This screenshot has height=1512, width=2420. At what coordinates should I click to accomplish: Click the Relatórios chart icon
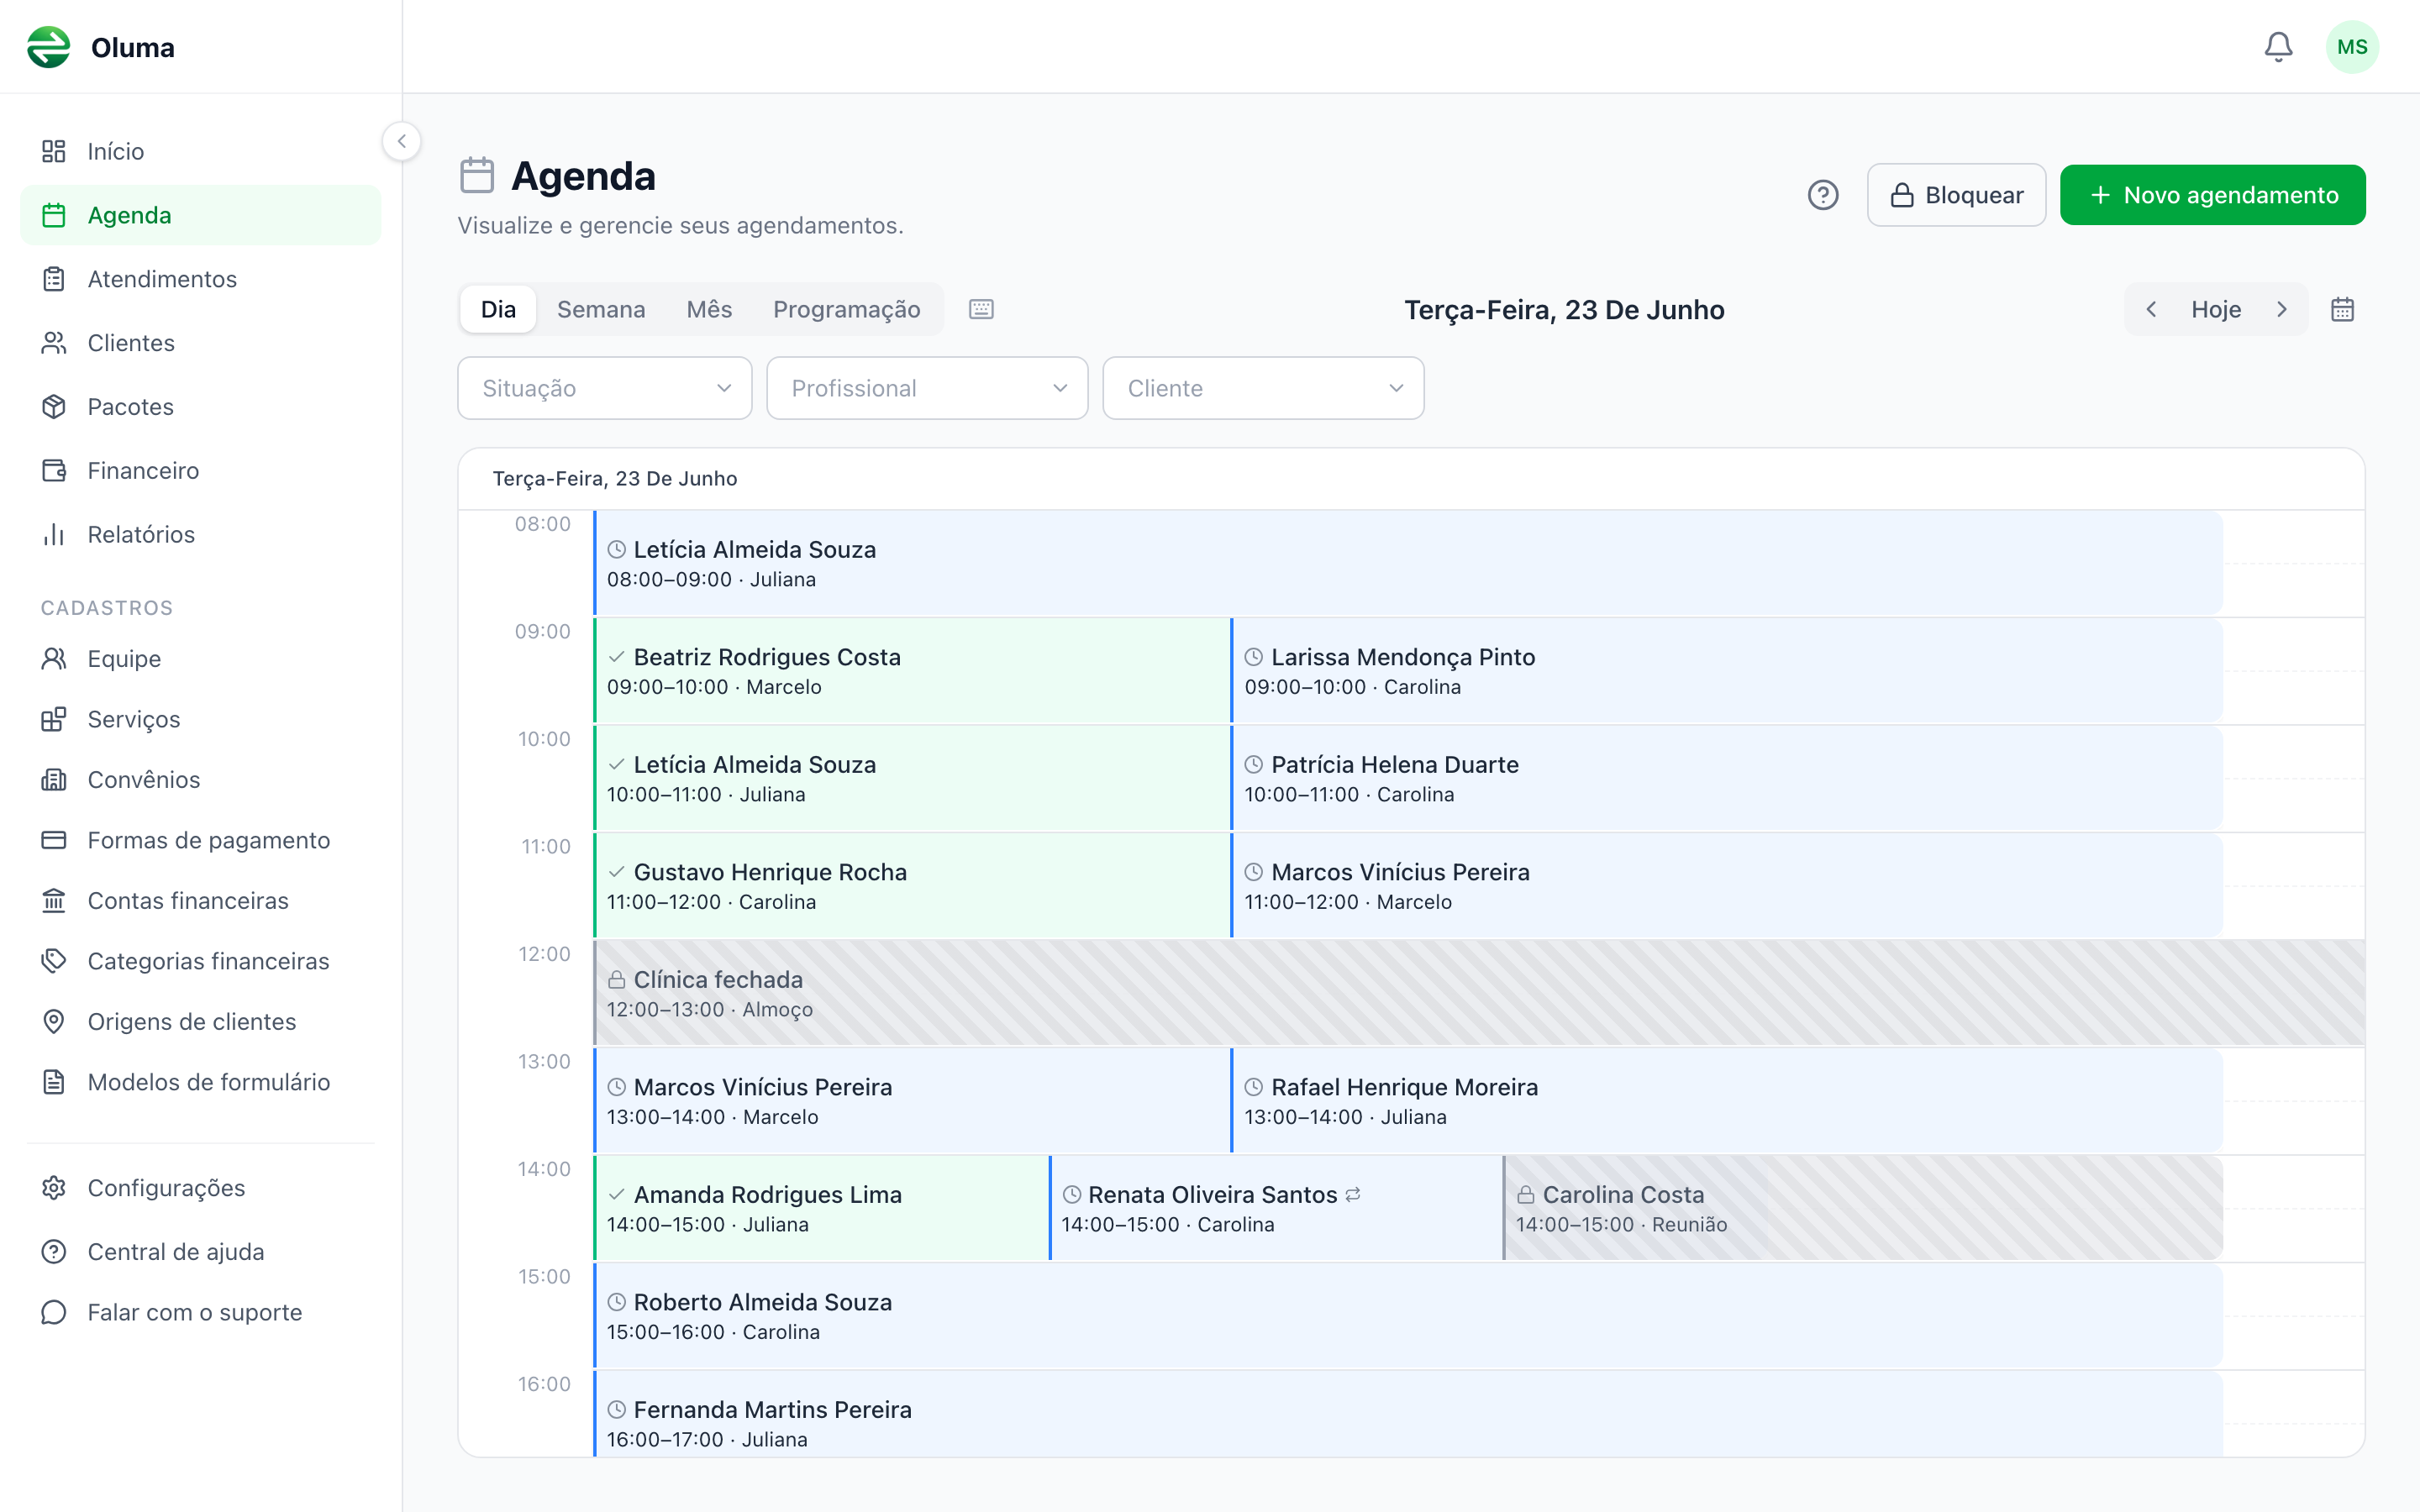54,534
